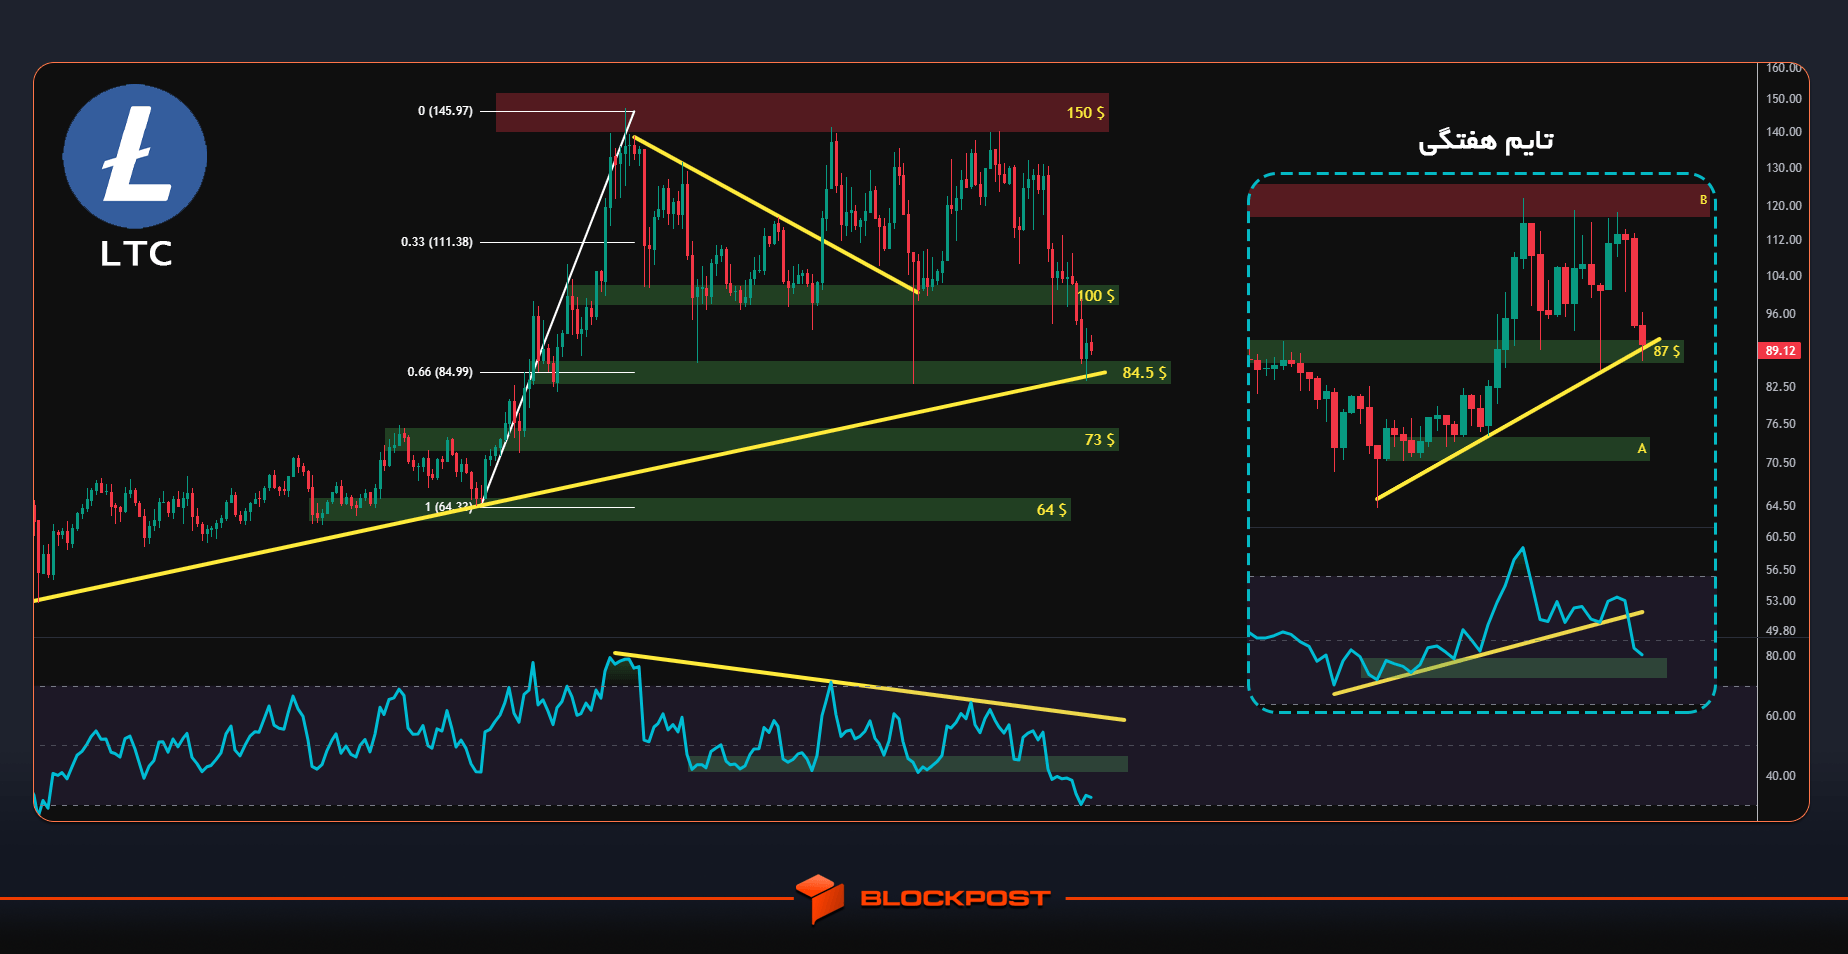The image size is (1848, 954).
Task: Click the current price tag 89.12
Action: tap(1780, 351)
